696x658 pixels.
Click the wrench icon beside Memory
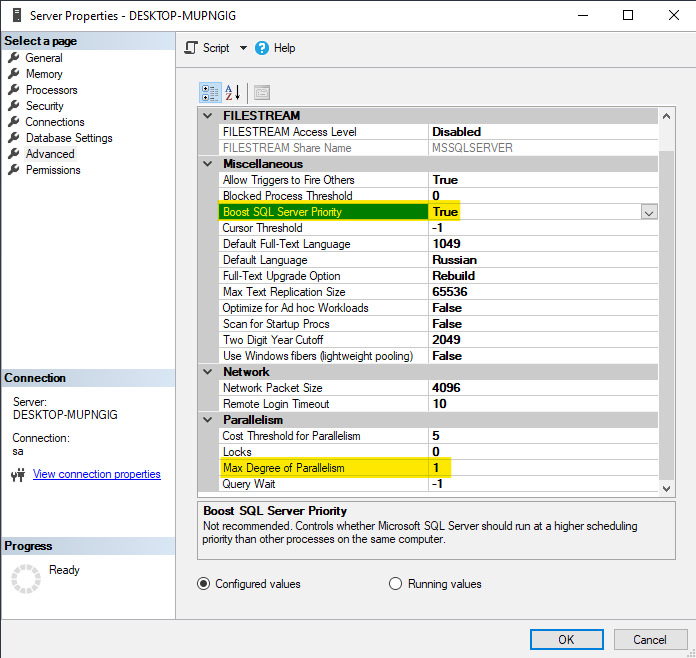(x=14, y=74)
